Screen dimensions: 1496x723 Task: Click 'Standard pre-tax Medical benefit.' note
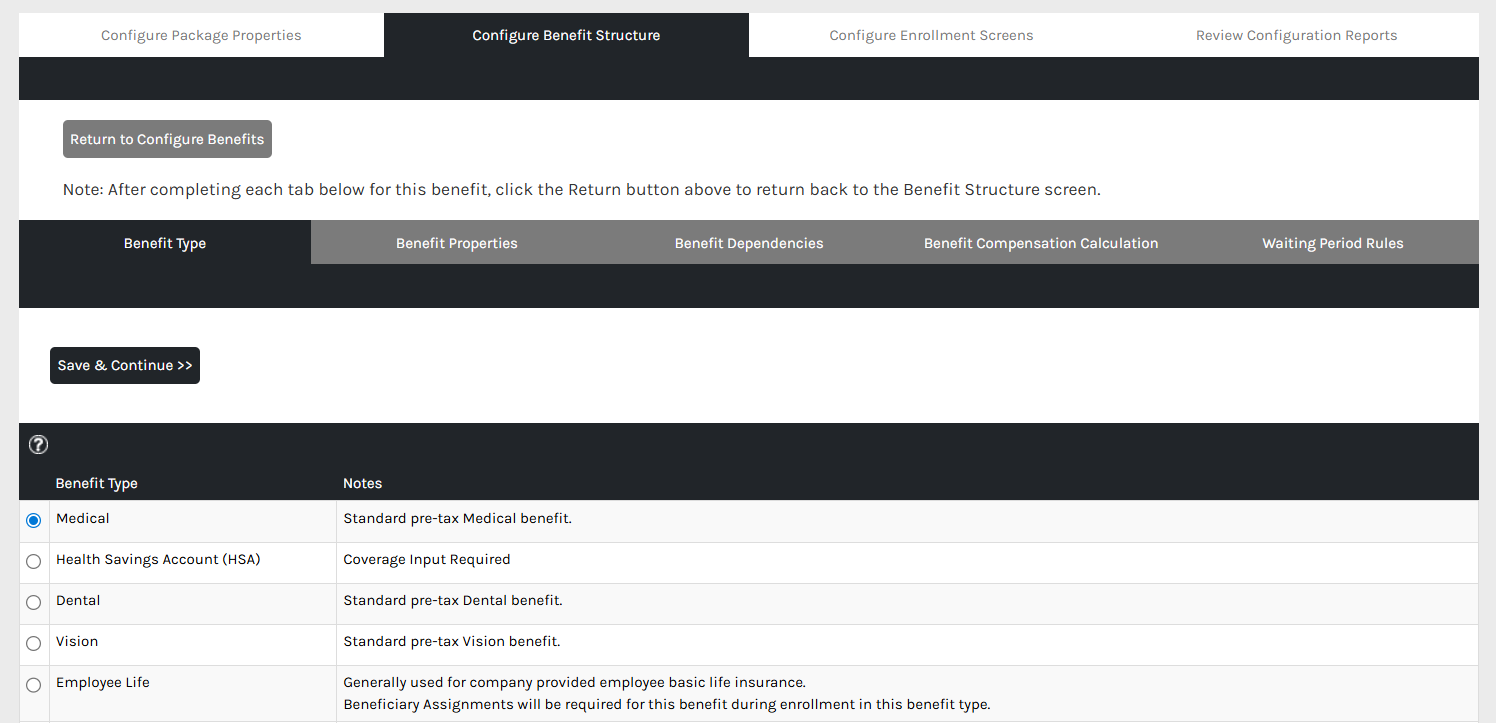[457, 518]
